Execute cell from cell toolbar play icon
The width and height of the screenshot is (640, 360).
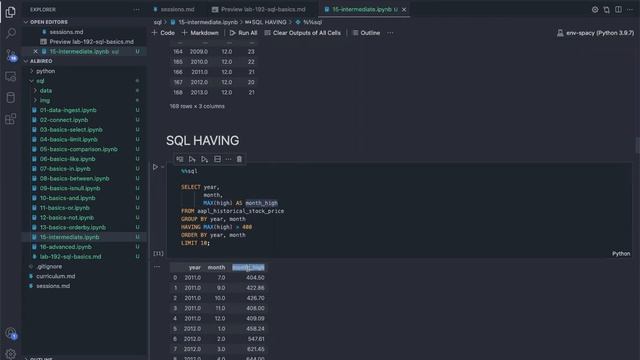click(x=192, y=159)
